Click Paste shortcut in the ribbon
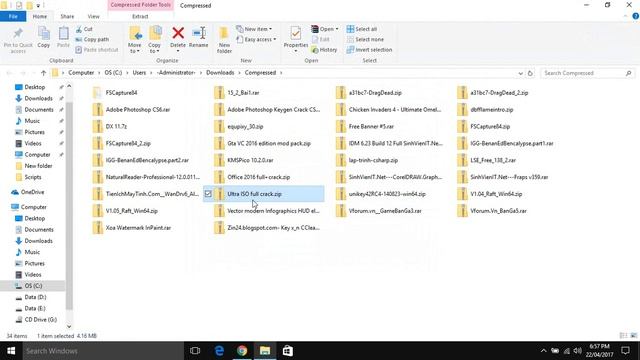The width and height of the screenshot is (640, 360). 97,50
